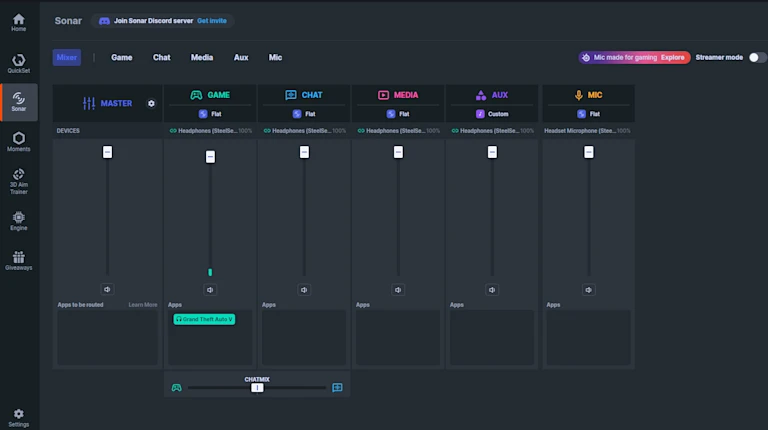Open the Engine section

click(x=19, y=221)
